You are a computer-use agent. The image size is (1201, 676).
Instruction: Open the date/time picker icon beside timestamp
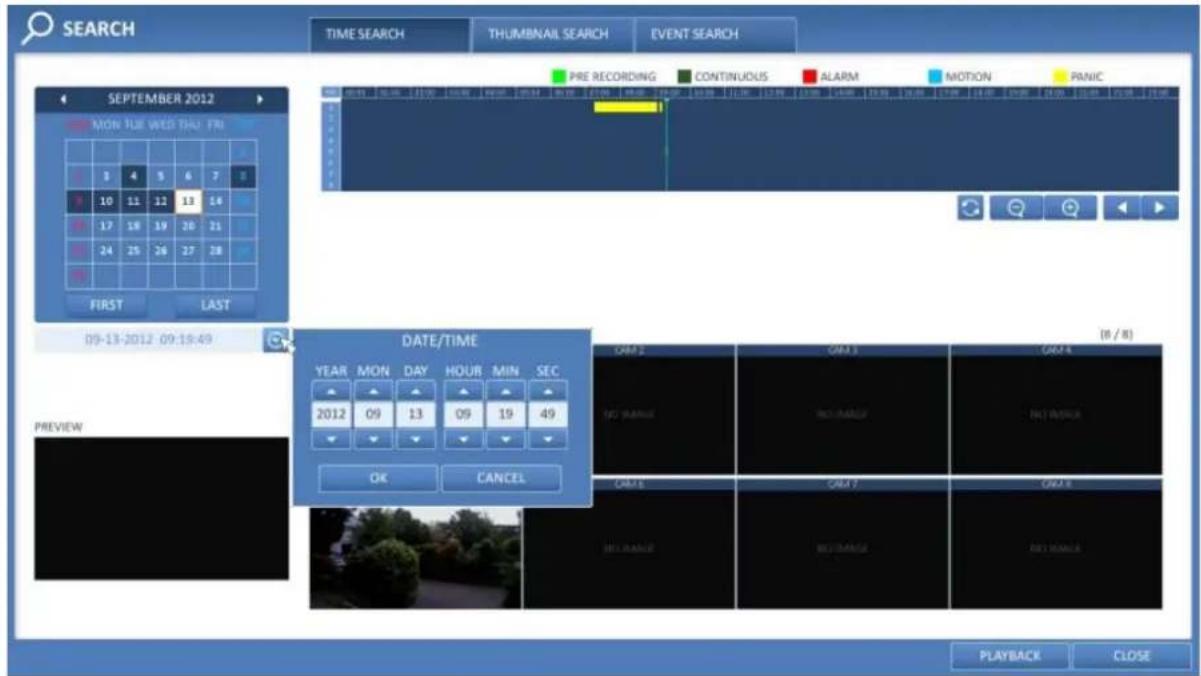tap(275, 341)
